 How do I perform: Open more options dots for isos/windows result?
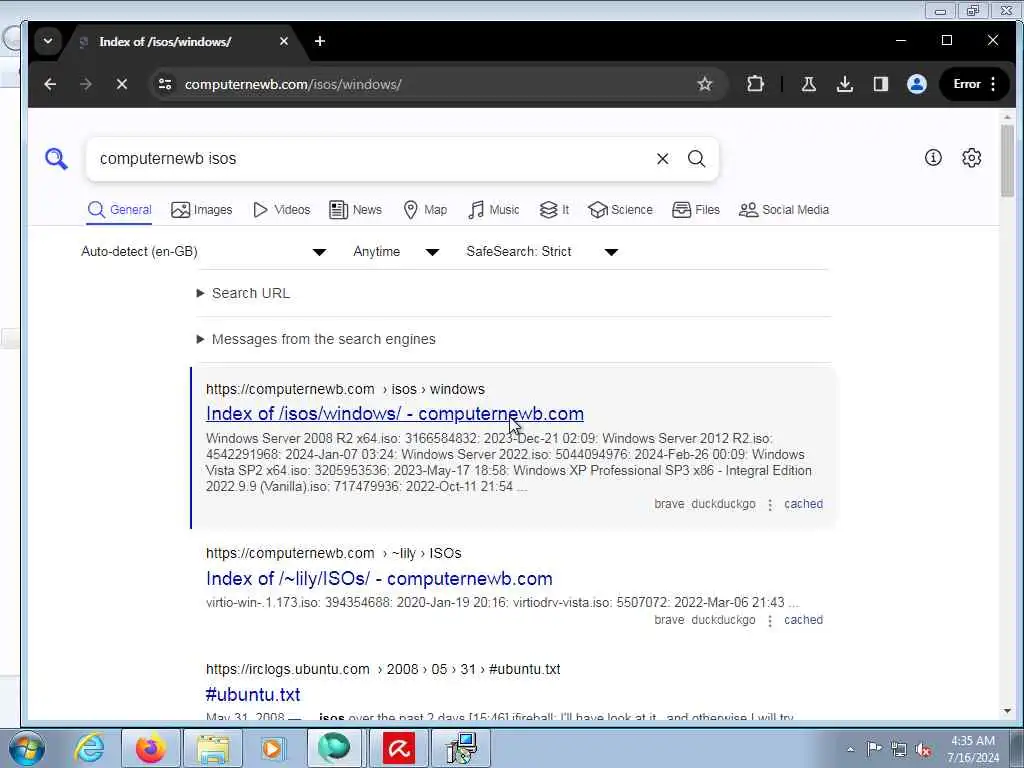pyautogui.click(x=770, y=505)
